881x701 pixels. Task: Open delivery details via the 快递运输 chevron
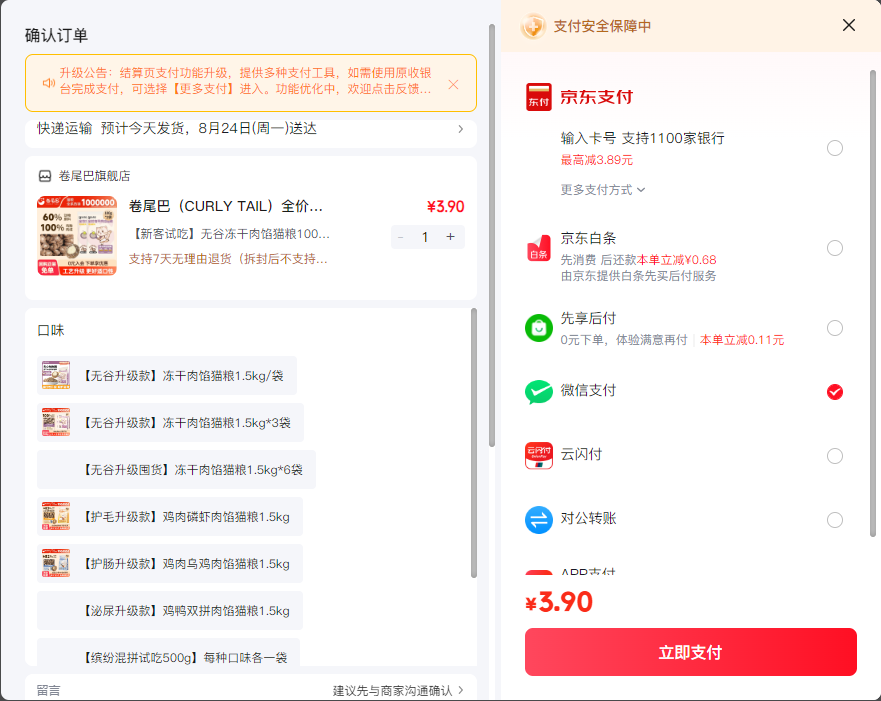coord(461,129)
